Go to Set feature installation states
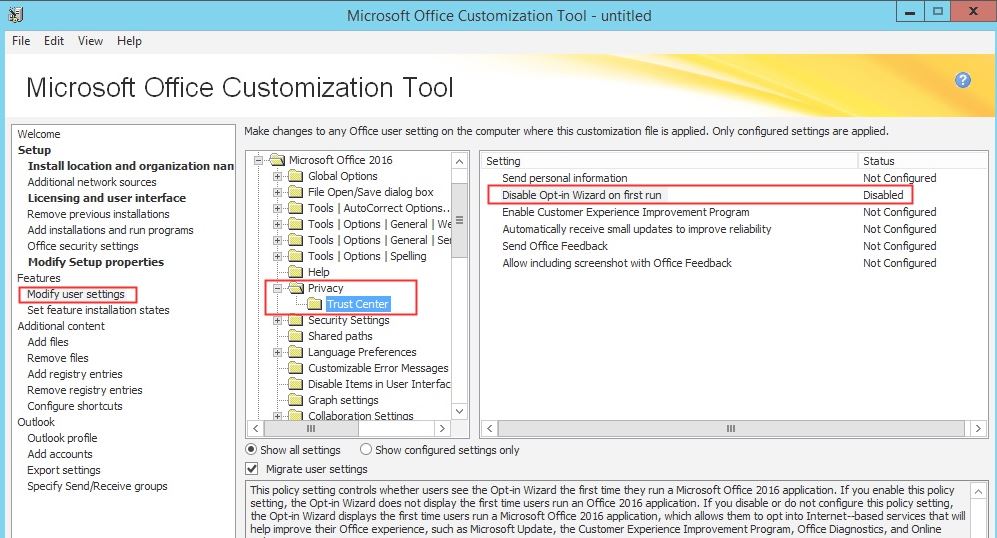This screenshot has height=538, width=997. [98, 310]
